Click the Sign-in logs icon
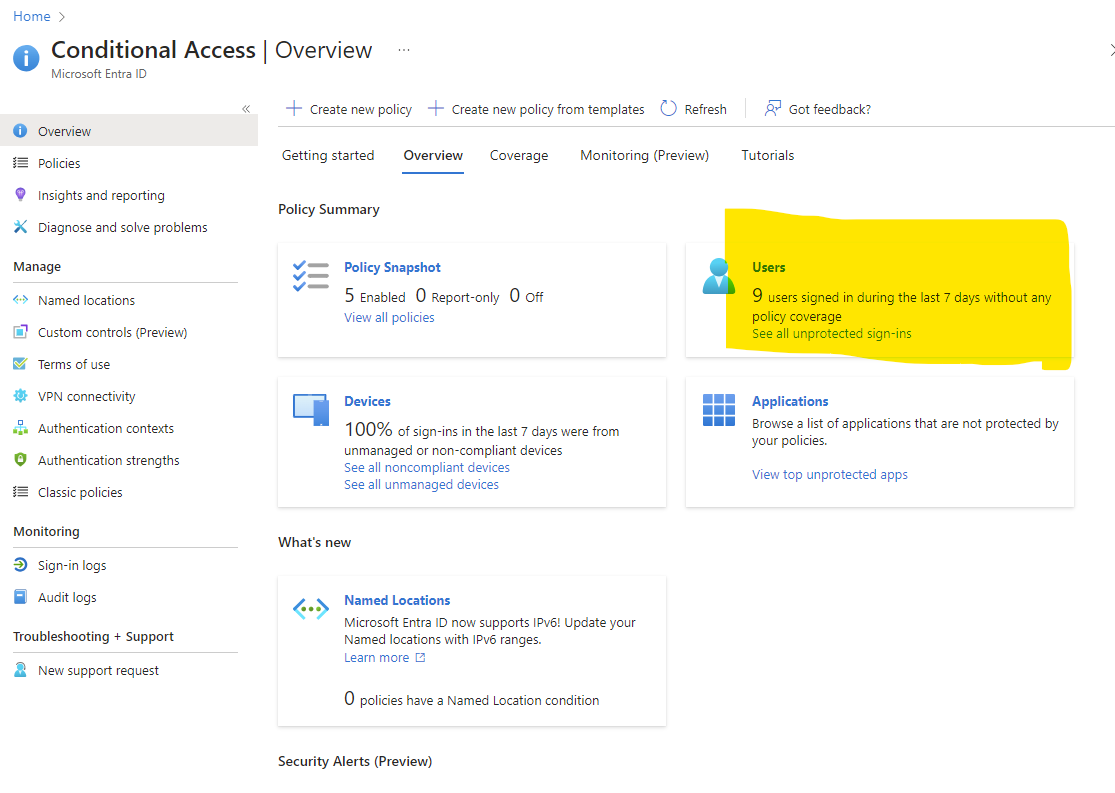Image resolution: width=1115 pixels, height=793 pixels. pyautogui.click(x=21, y=565)
